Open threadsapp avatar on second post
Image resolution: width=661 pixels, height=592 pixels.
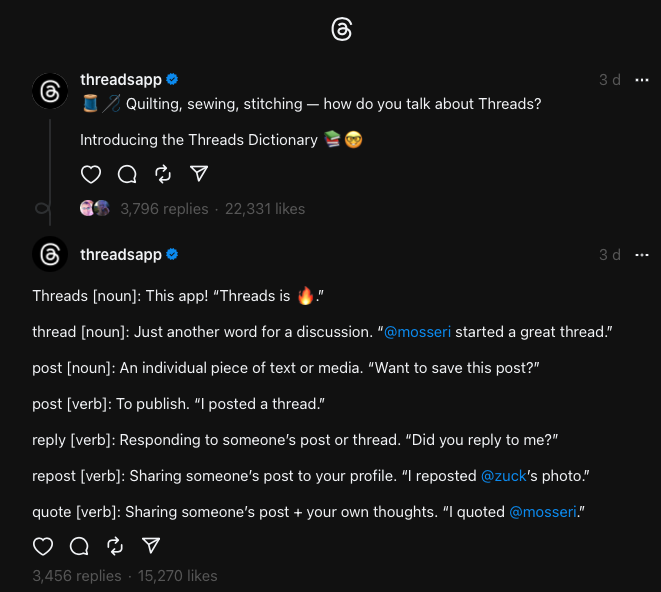pos(49,255)
